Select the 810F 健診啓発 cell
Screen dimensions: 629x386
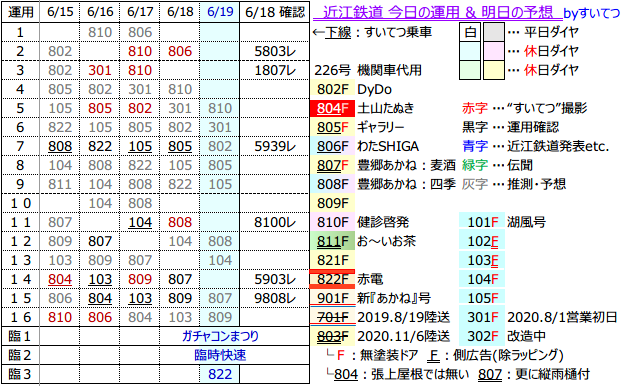click(x=333, y=222)
